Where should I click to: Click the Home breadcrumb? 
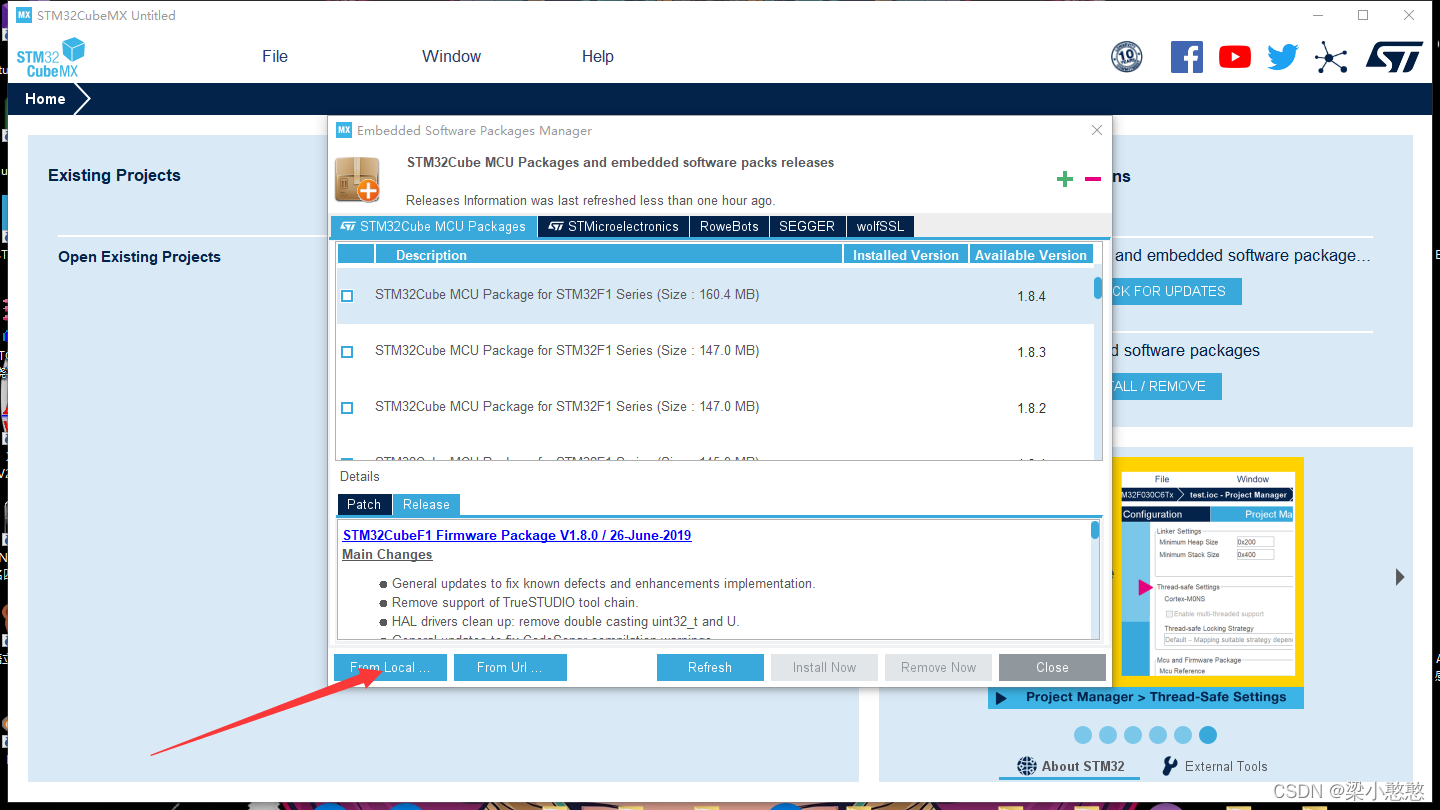point(46,99)
